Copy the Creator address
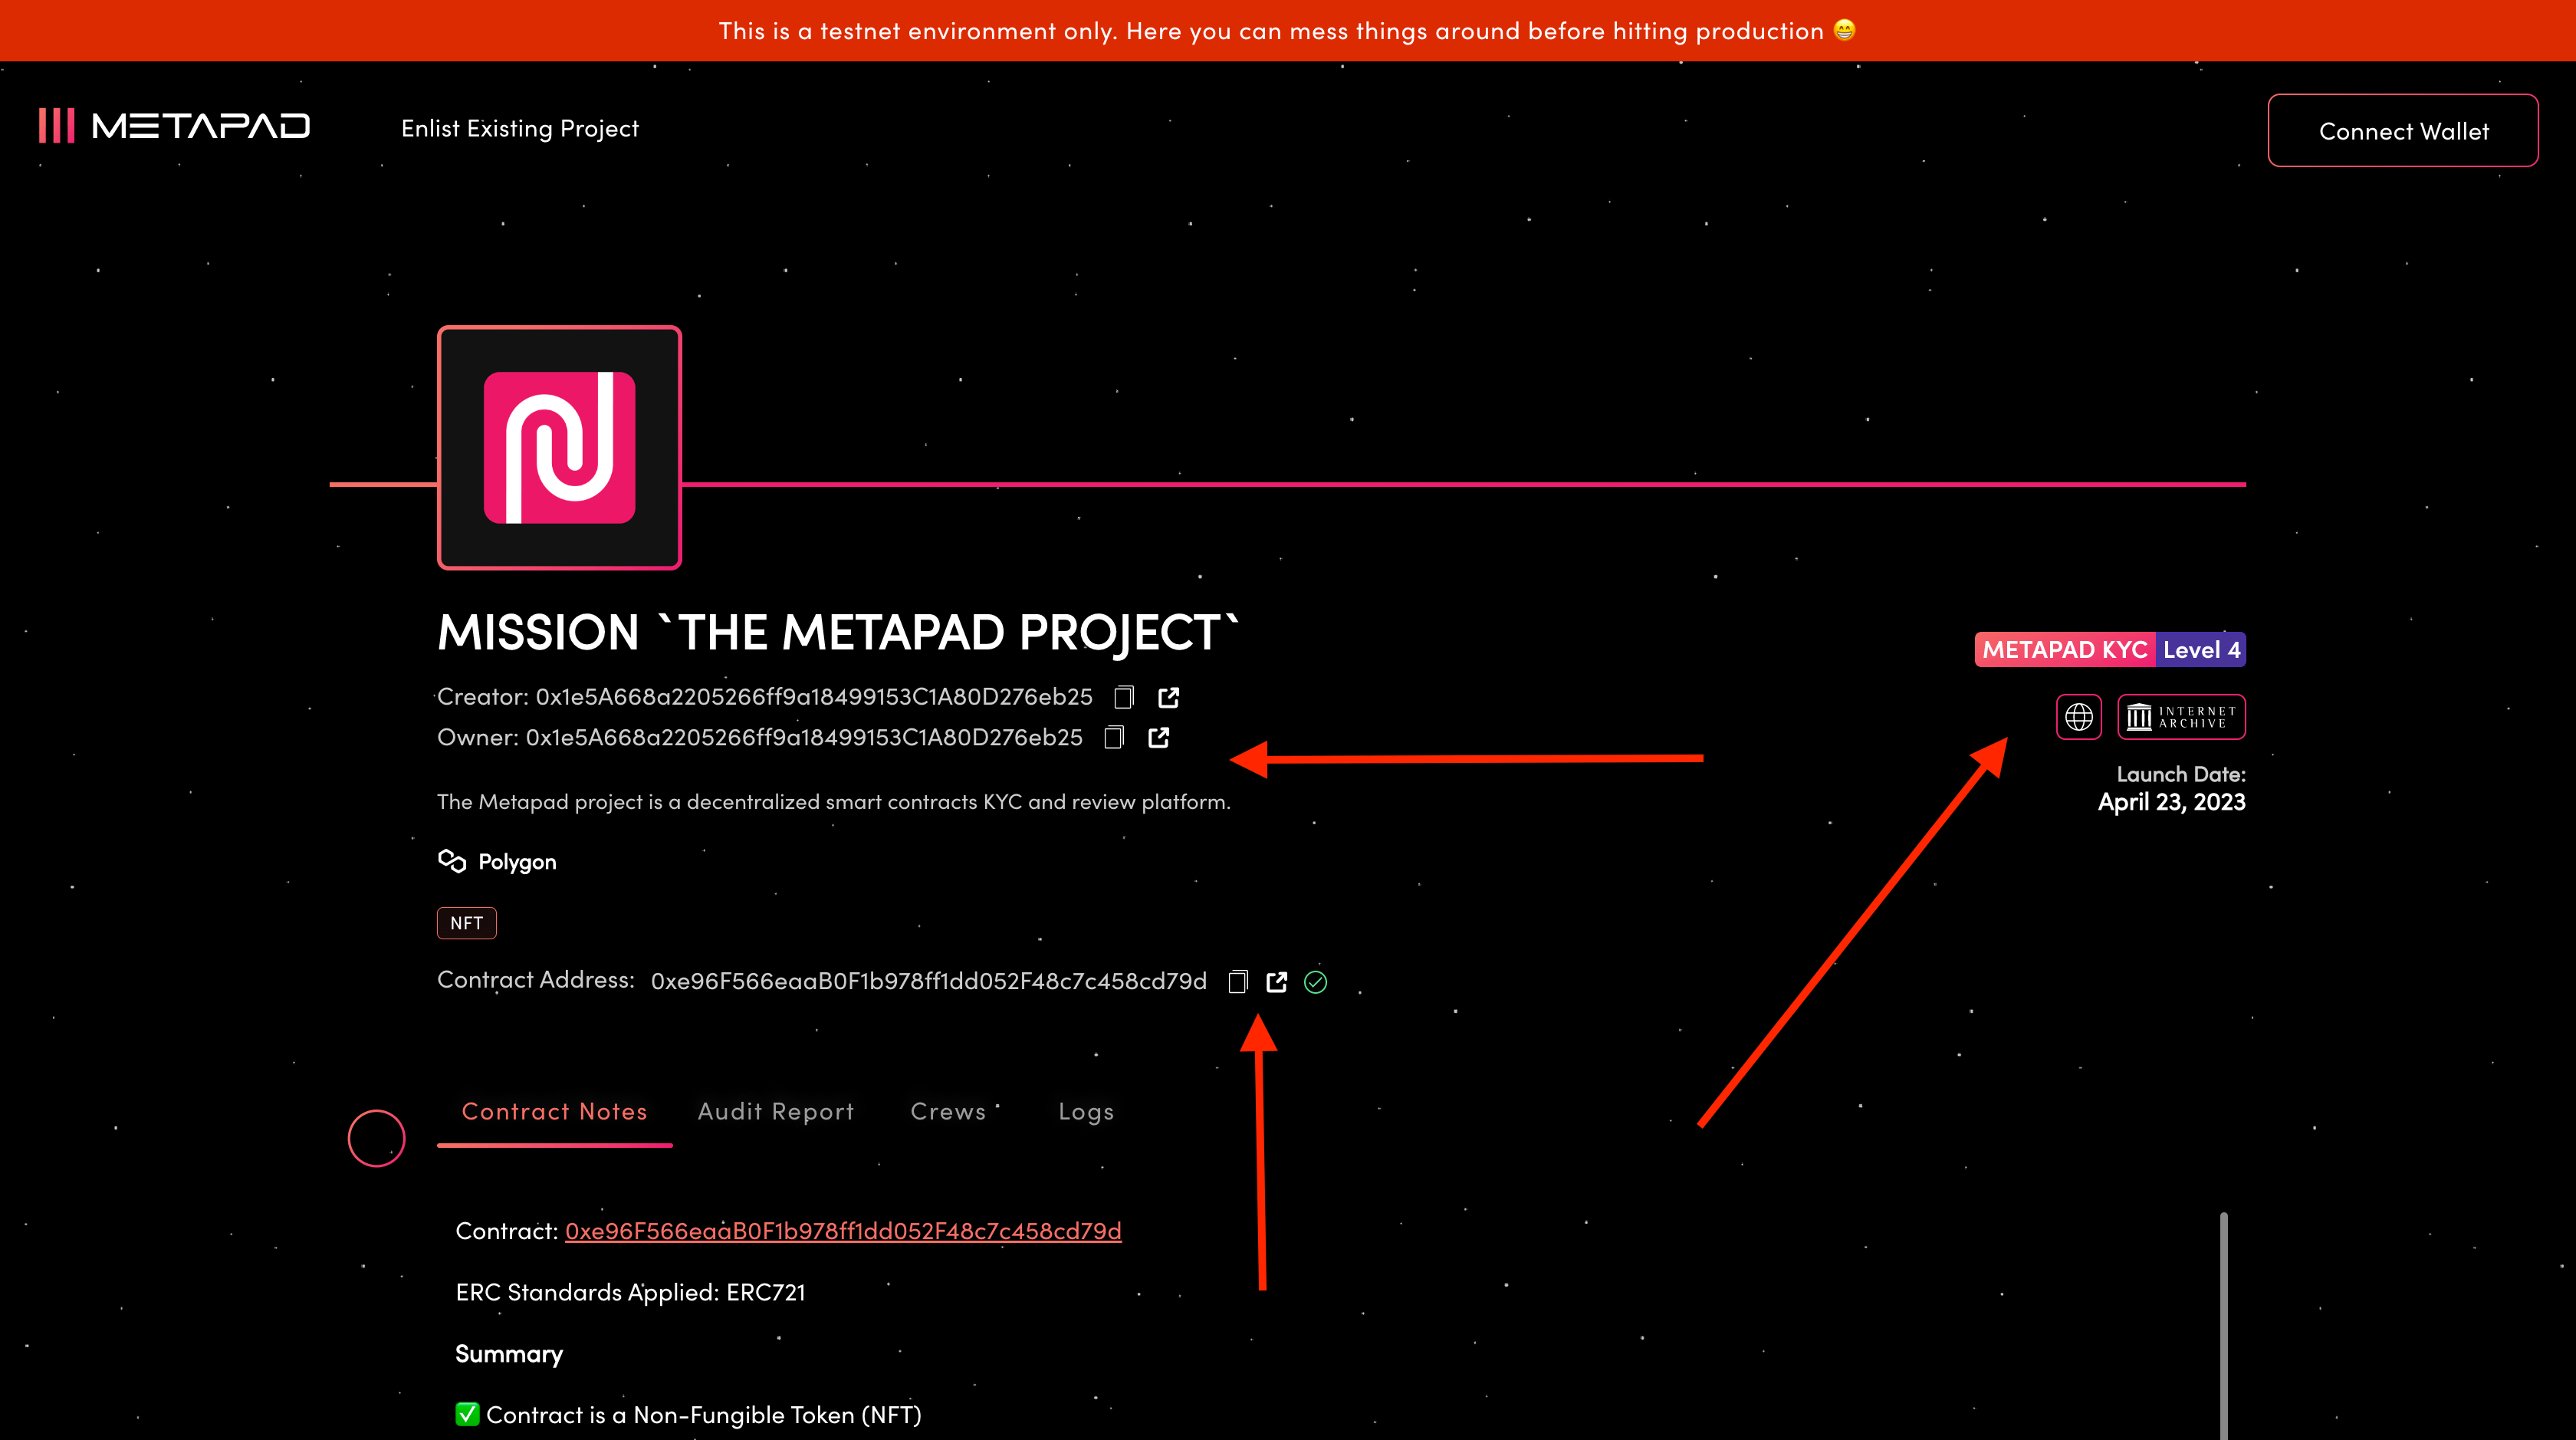 point(1124,697)
